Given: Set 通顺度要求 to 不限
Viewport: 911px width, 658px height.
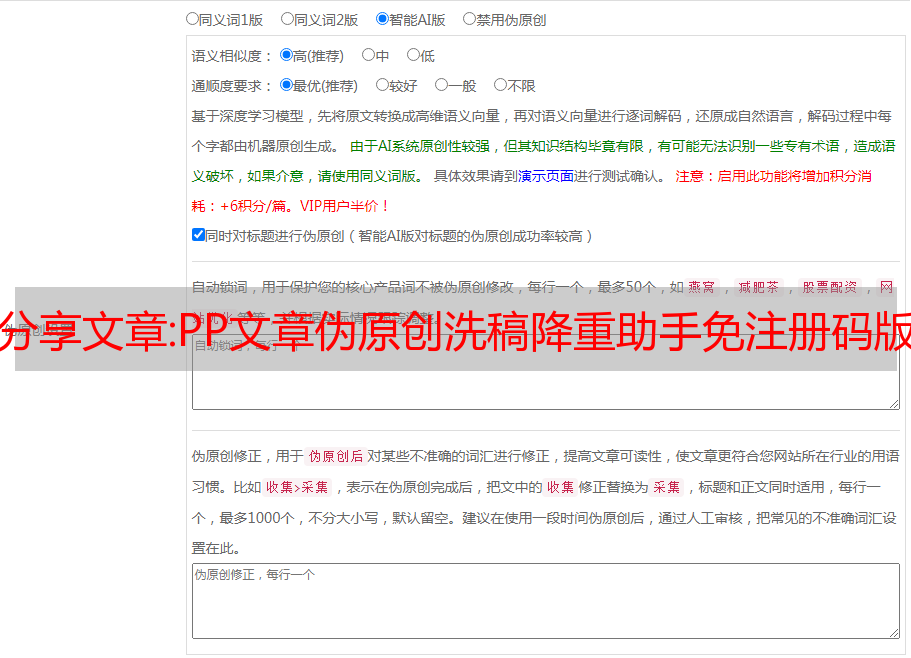Looking at the screenshot, I should (x=500, y=85).
